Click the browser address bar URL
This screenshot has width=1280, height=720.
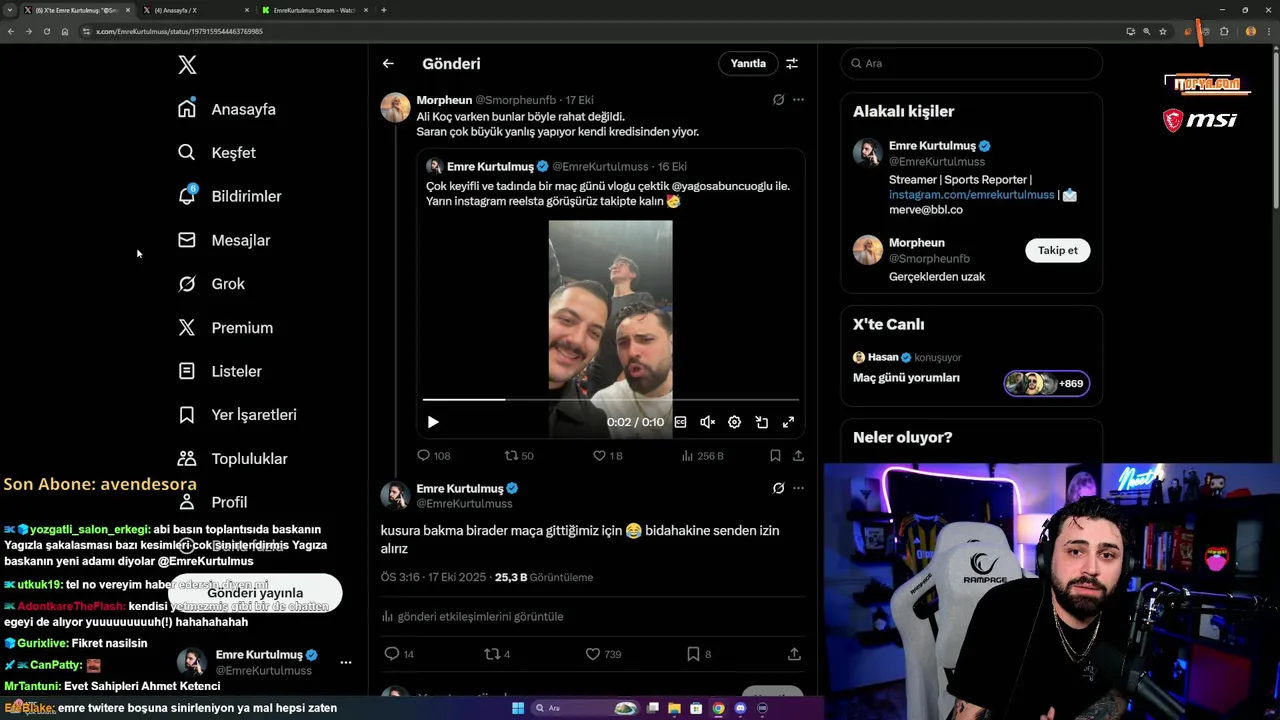click(180, 31)
